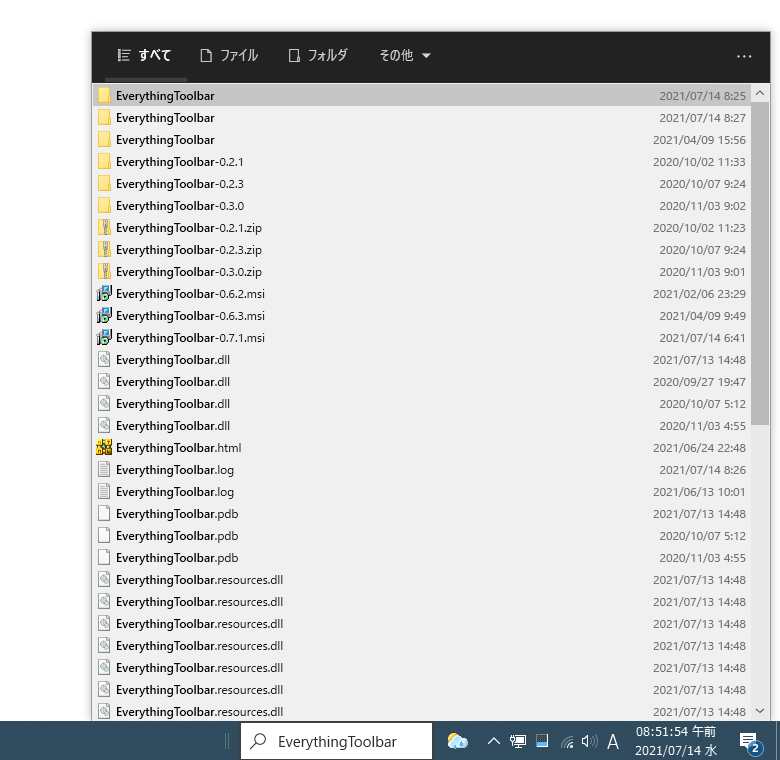Click icon of EverythingToolbar.log dated 2021/07/14 8:26
The width and height of the screenshot is (780, 760).
click(x=104, y=470)
